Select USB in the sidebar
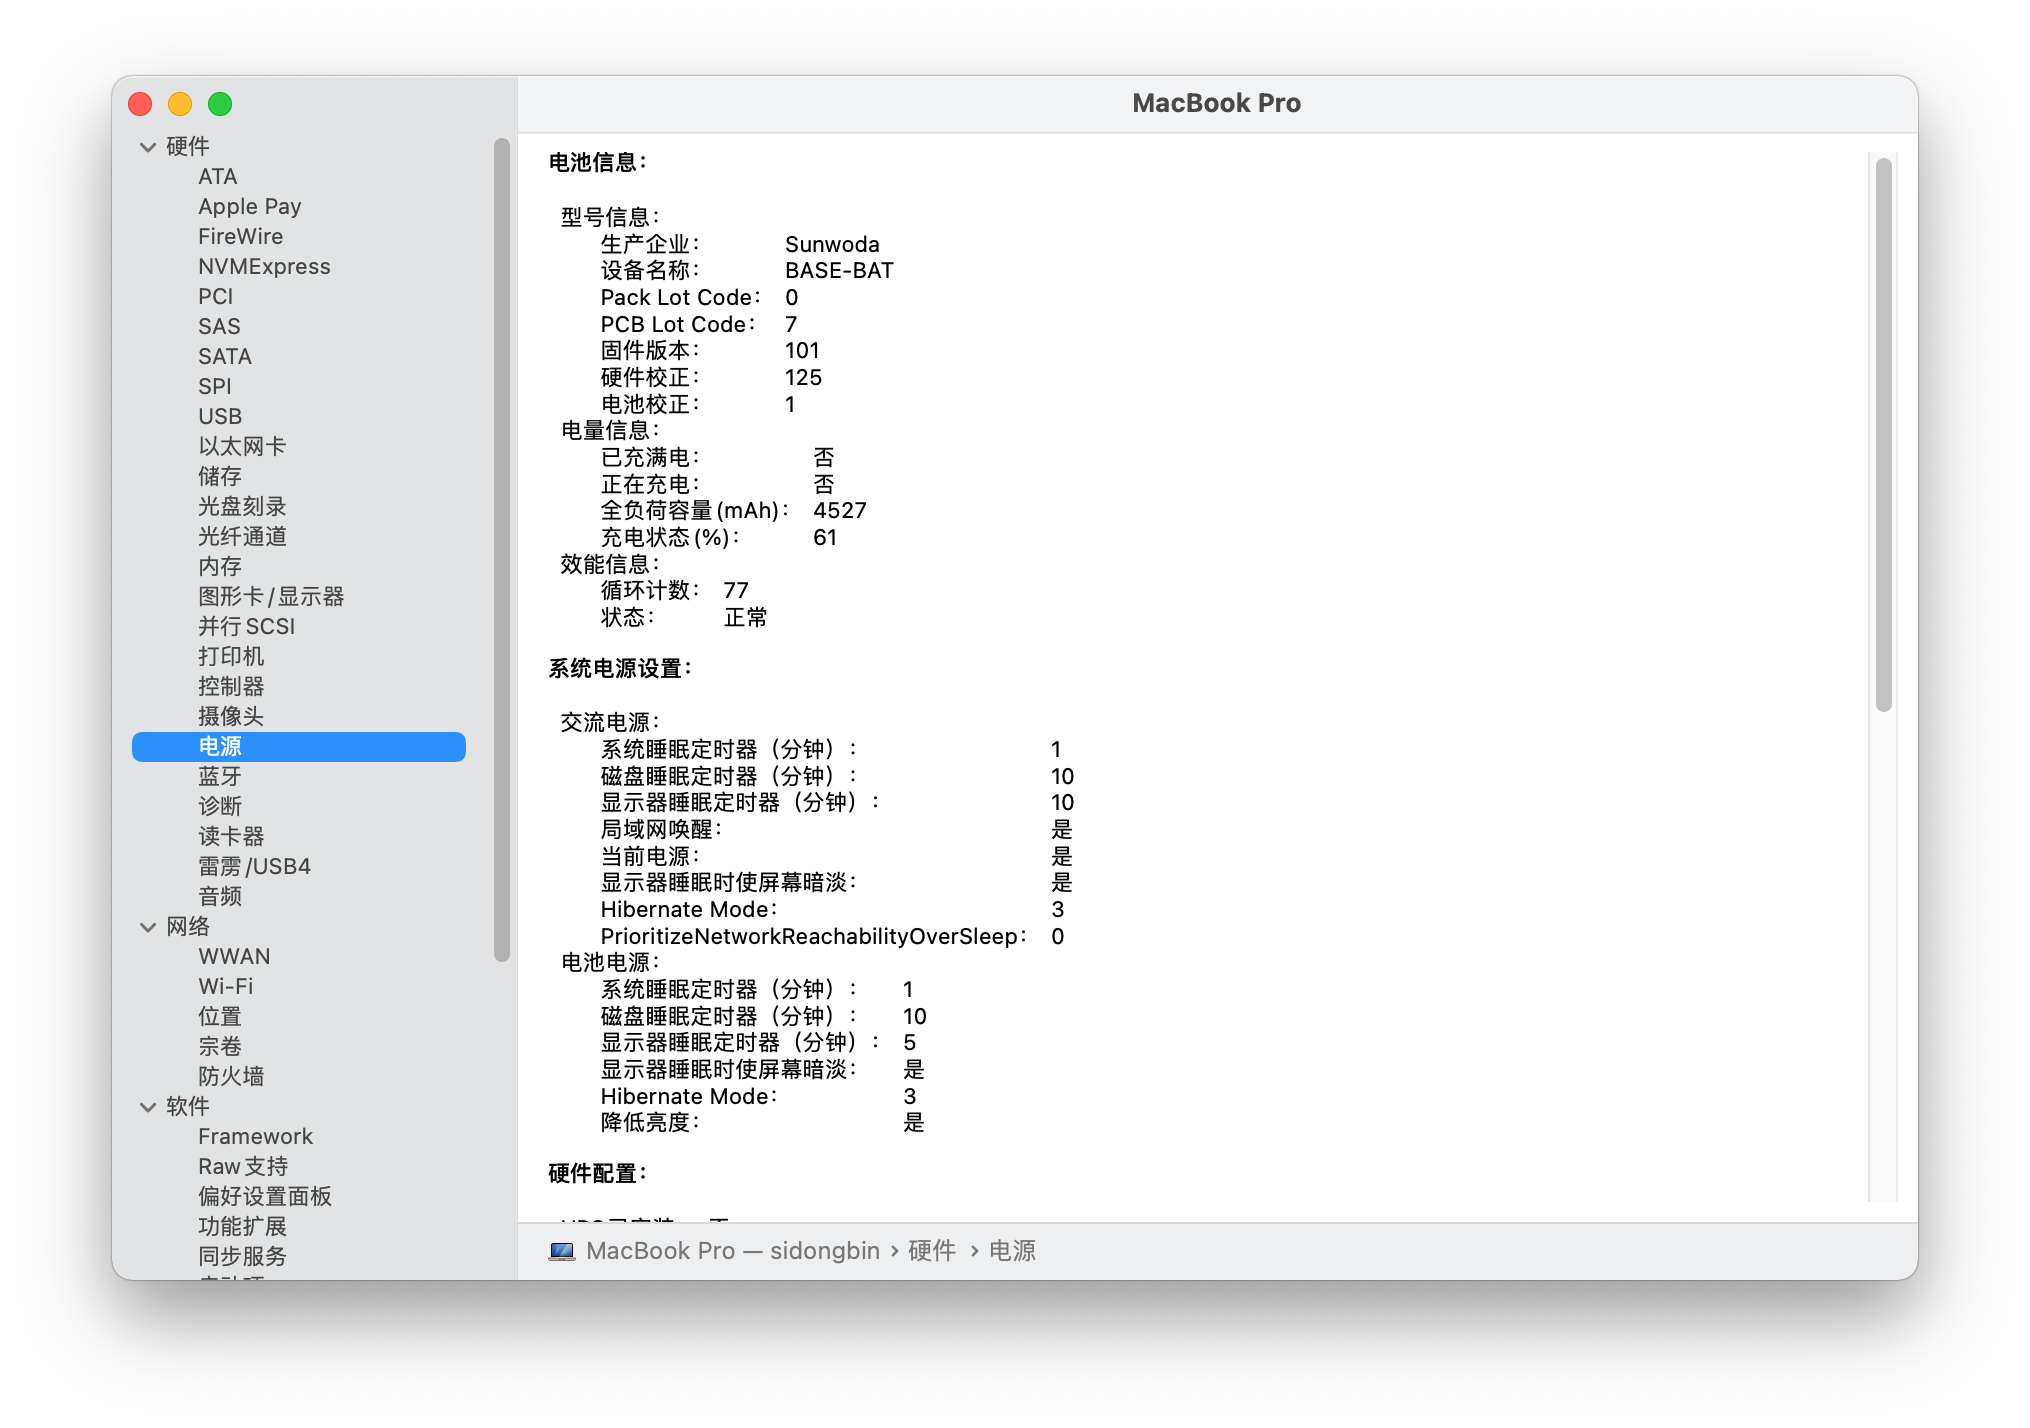The width and height of the screenshot is (2030, 1428). coord(219,415)
